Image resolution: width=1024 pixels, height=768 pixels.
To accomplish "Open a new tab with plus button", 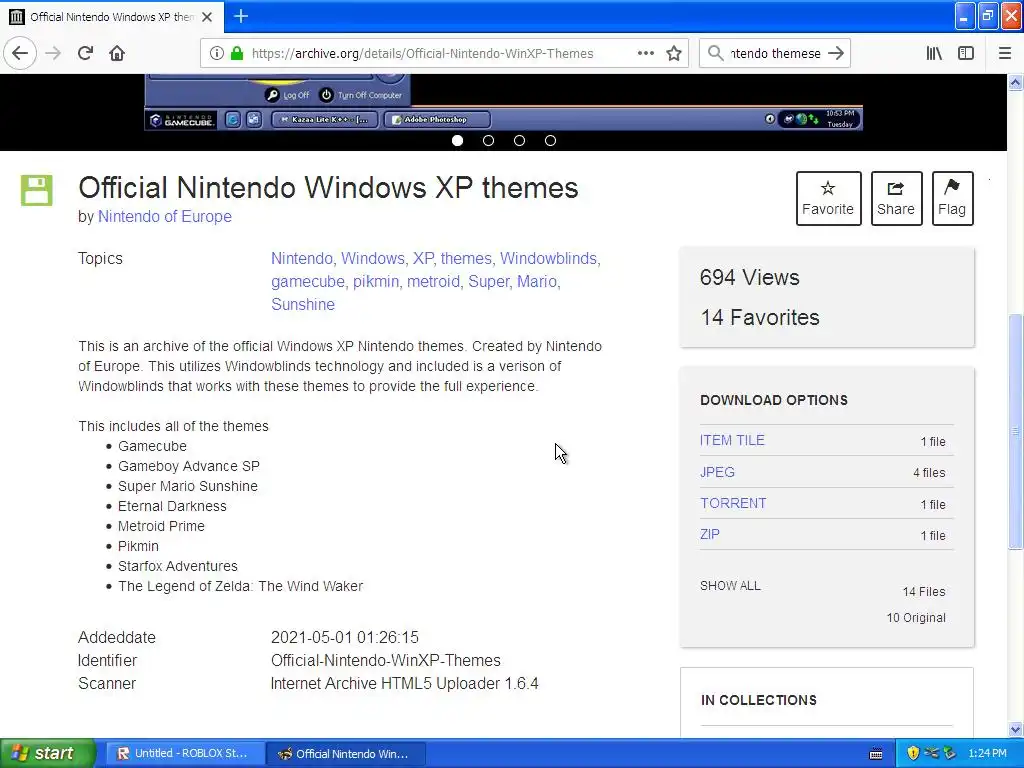I will (x=241, y=16).
